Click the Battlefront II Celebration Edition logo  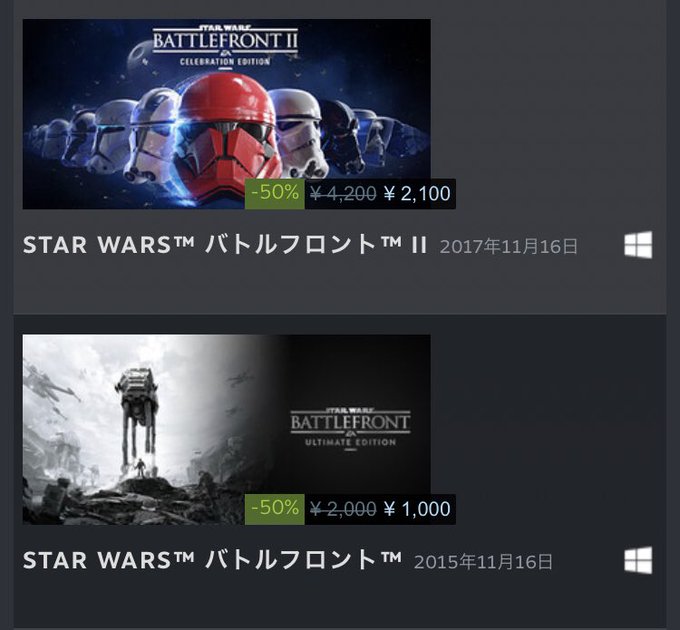click(226, 46)
